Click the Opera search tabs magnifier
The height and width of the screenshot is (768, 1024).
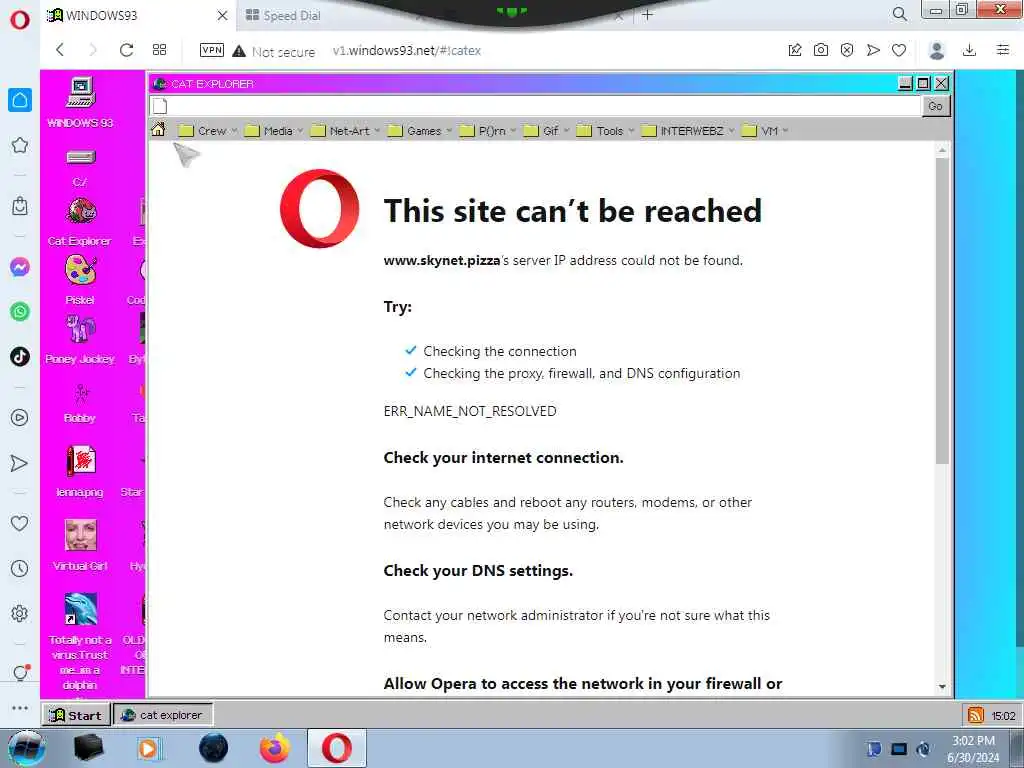pos(899,14)
